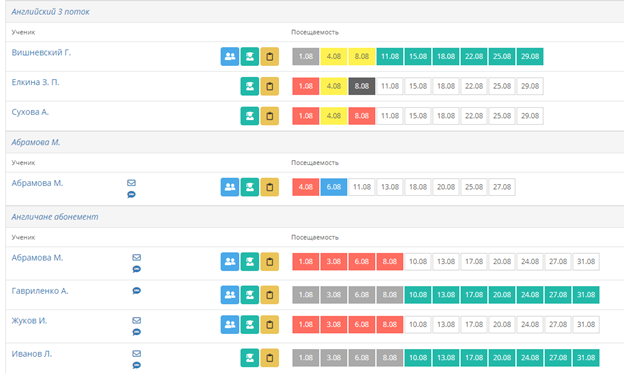Click red 3.08 cell for Абрамова М. in Англичане абонемент
Image resolution: width=624 pixels, height=373 pixels.
(333, 262)
